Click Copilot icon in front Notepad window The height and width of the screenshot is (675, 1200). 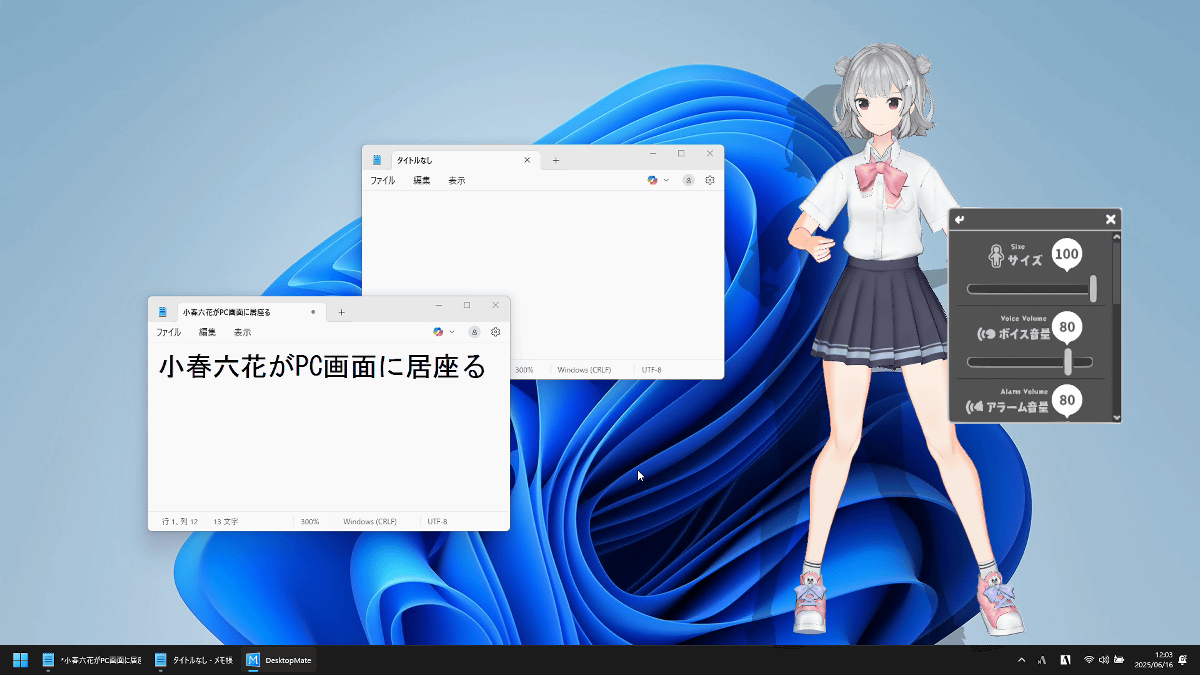pyautogui.click(x=438, y=332)
